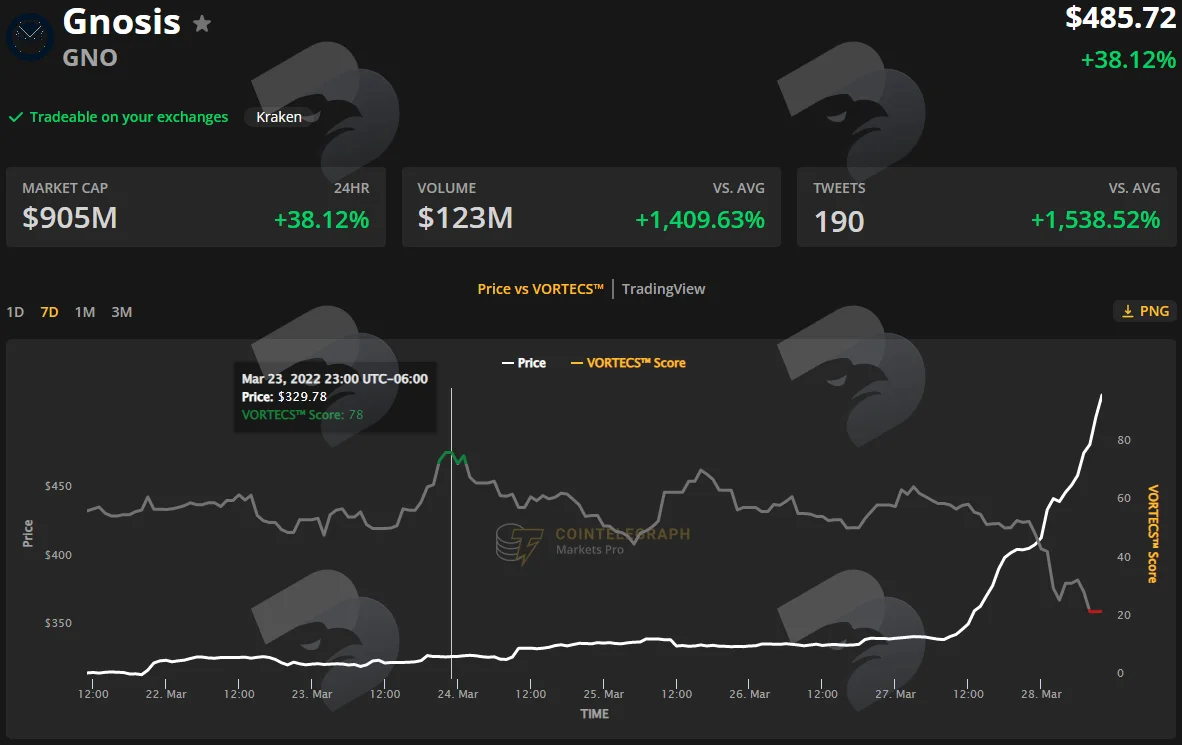The width and height of the screenshot is (1182, 745).
Task: Toggle the VORTECS Score legend entry
Action: coord(628,363)
